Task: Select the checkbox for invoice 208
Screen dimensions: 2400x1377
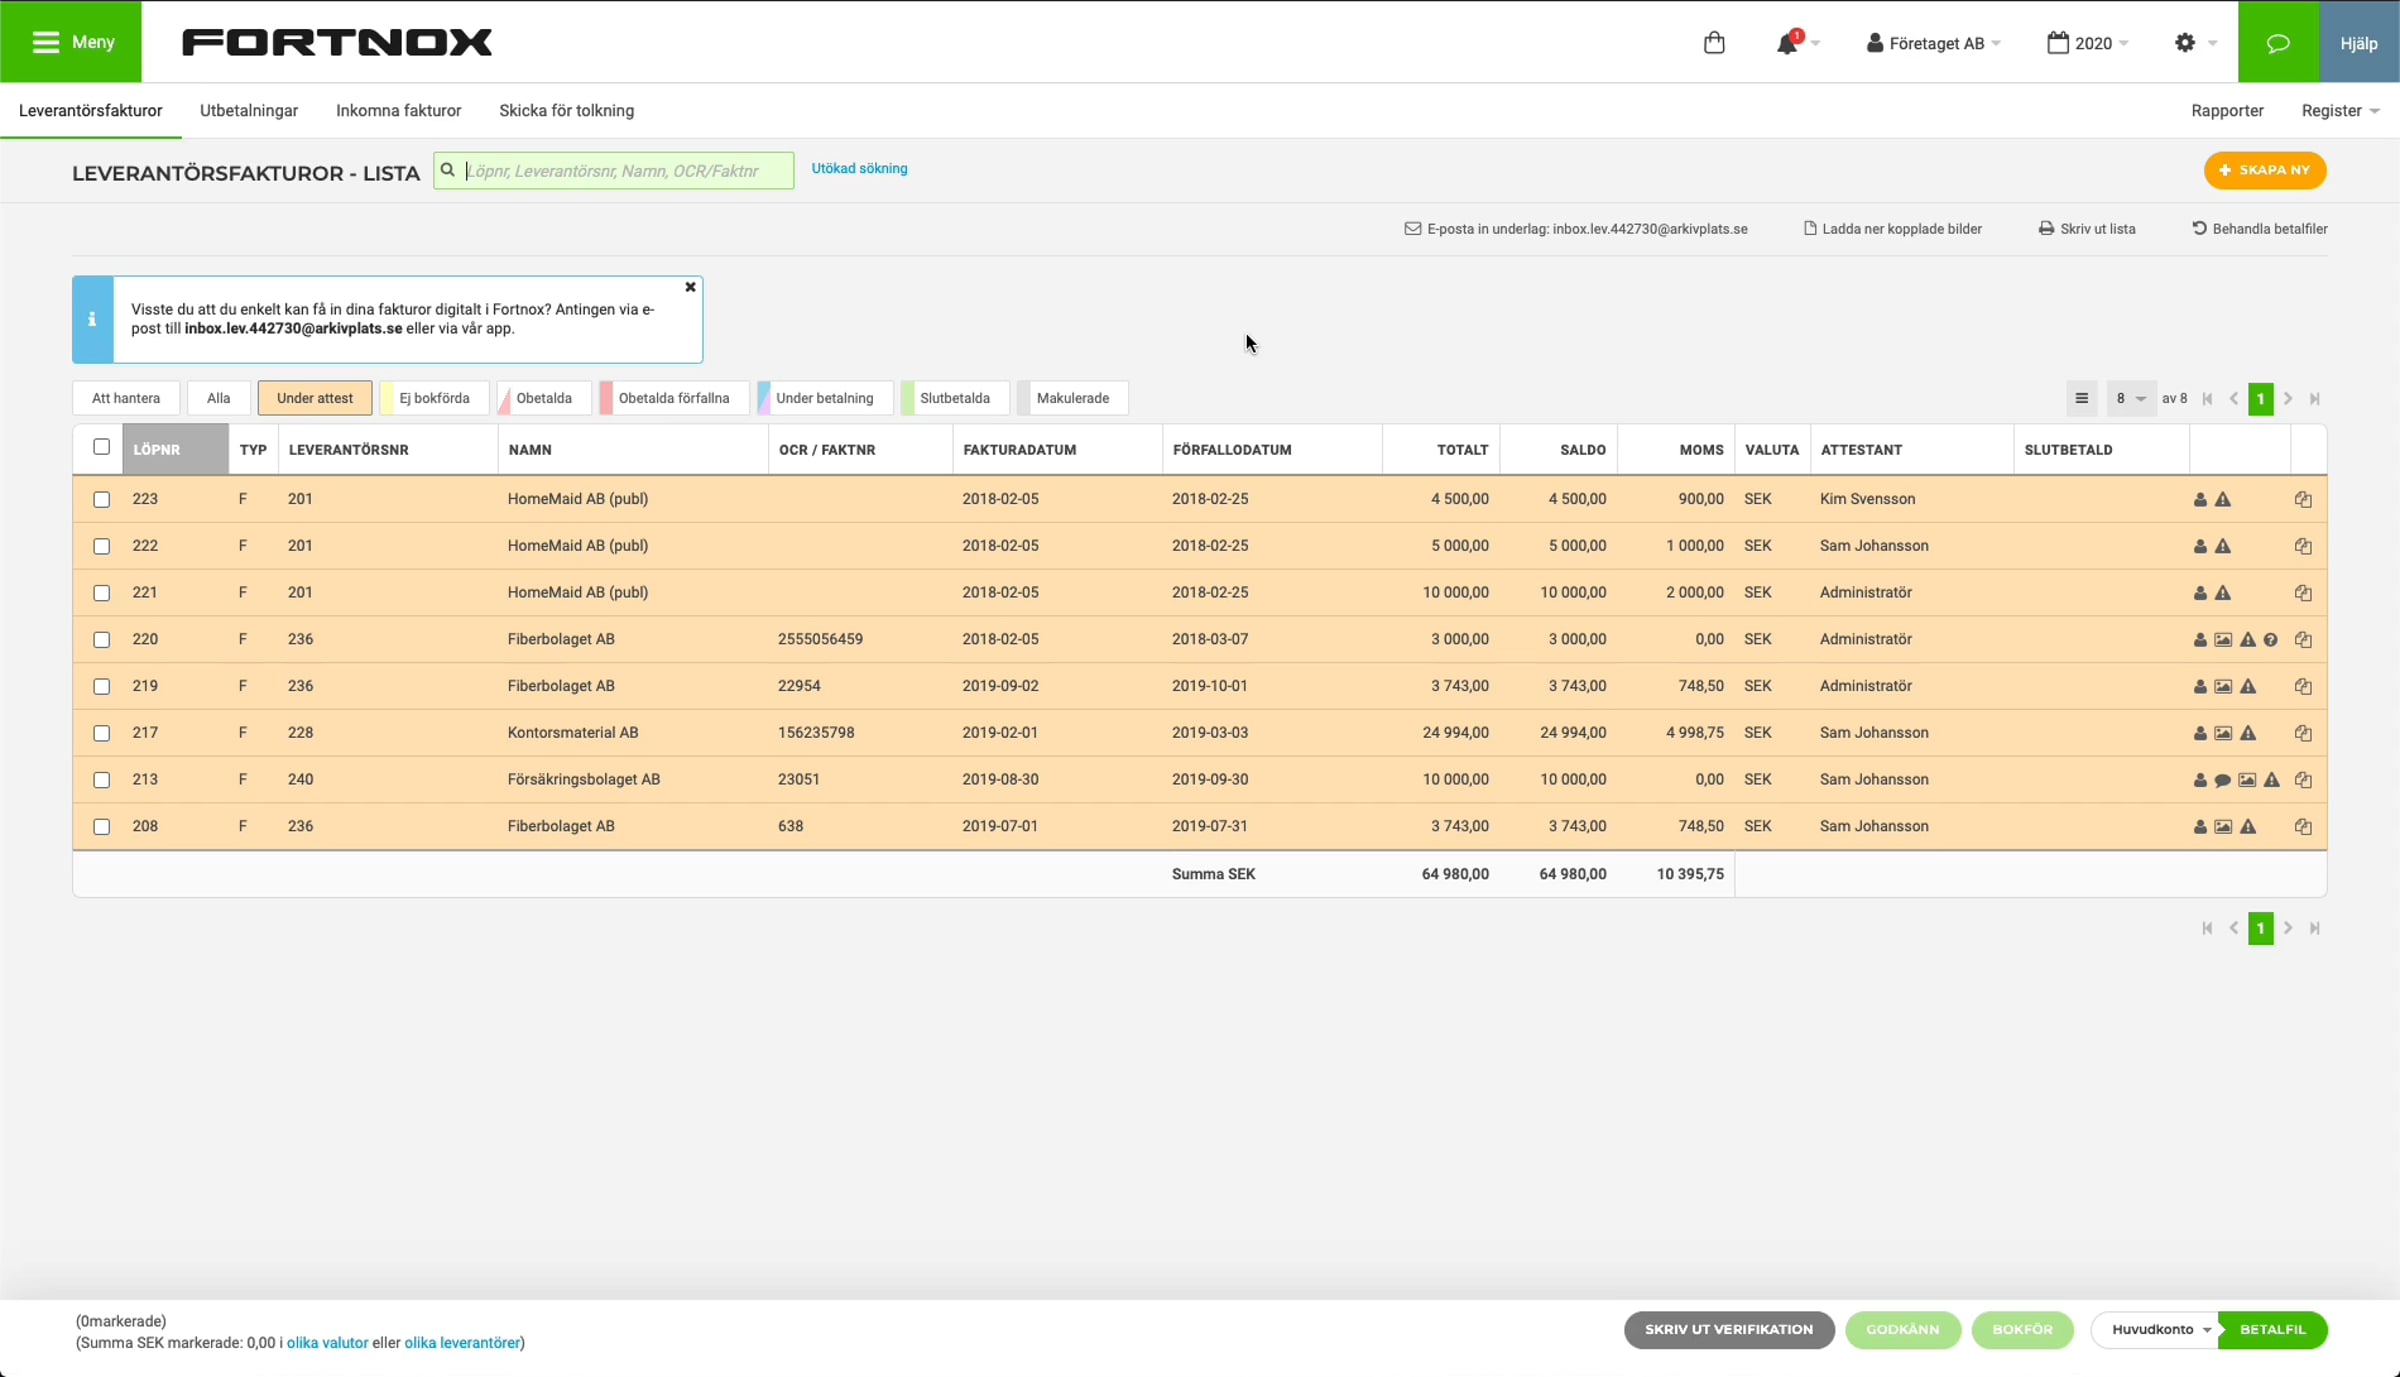Action: point(101,827)
